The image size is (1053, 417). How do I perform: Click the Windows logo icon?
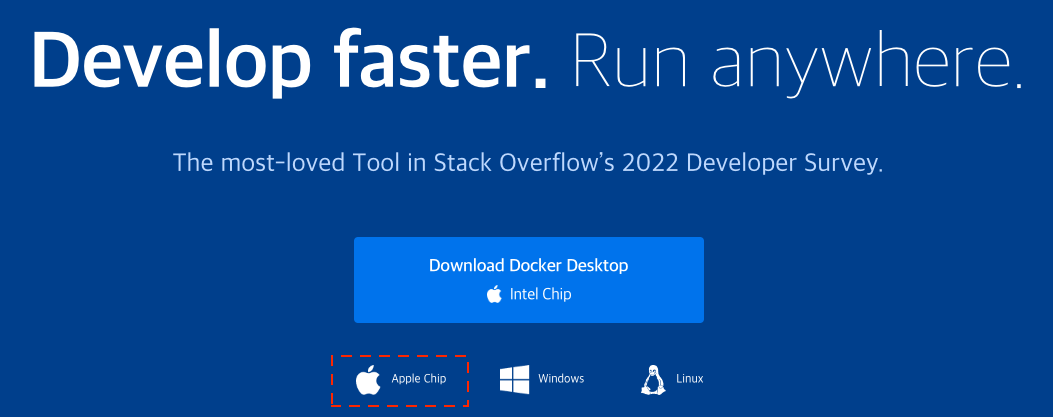click(x=514, y=379)
